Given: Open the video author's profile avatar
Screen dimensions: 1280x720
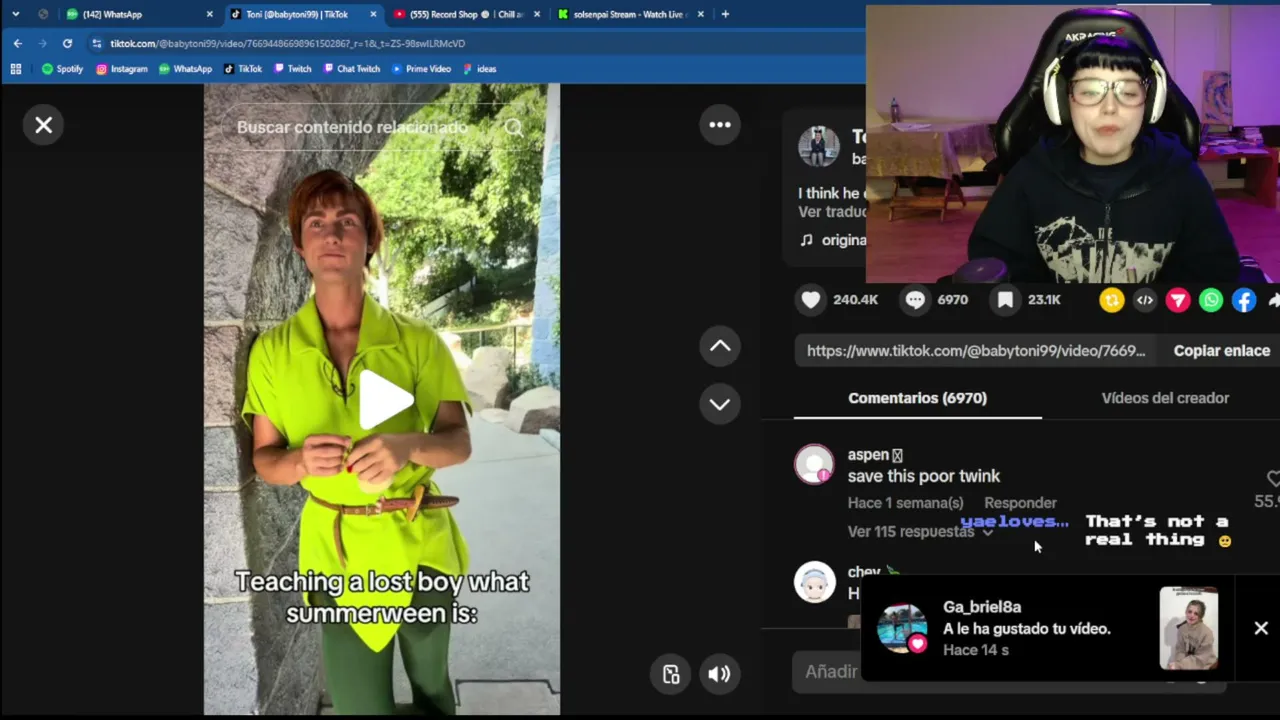Looking at the screenshot, I should coord(818,146).
